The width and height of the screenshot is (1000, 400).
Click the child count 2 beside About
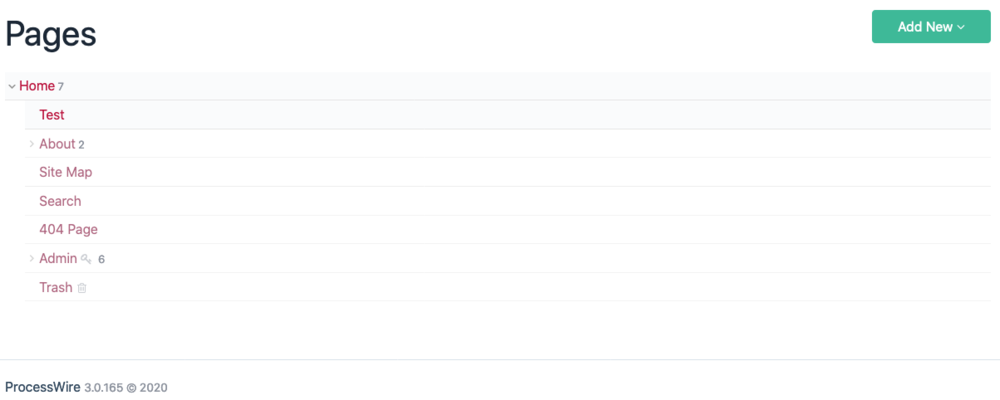[81, 145]
